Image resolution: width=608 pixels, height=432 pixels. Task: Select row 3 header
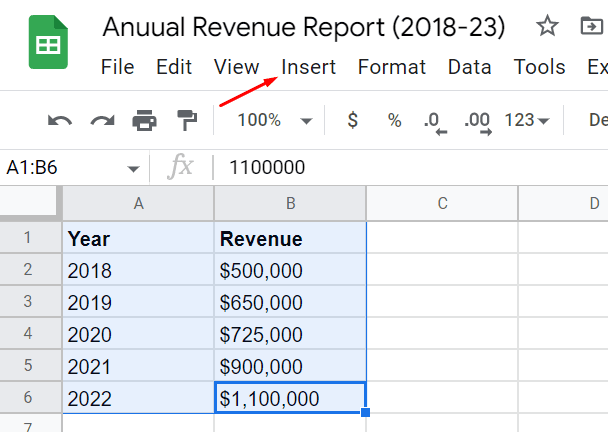coord(31,301)
